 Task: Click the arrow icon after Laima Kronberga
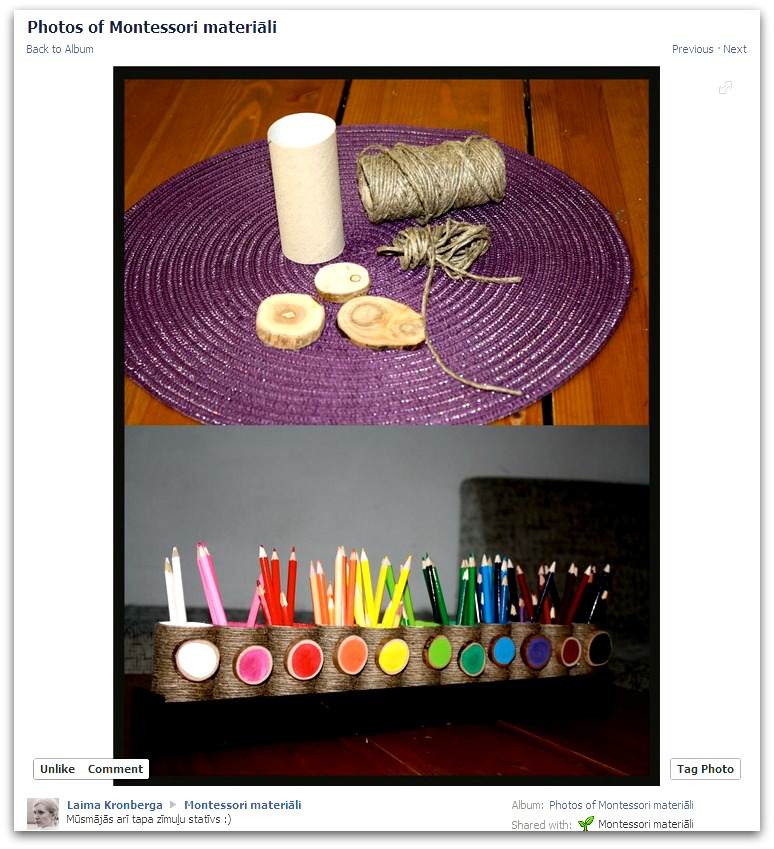click(173, 805)
